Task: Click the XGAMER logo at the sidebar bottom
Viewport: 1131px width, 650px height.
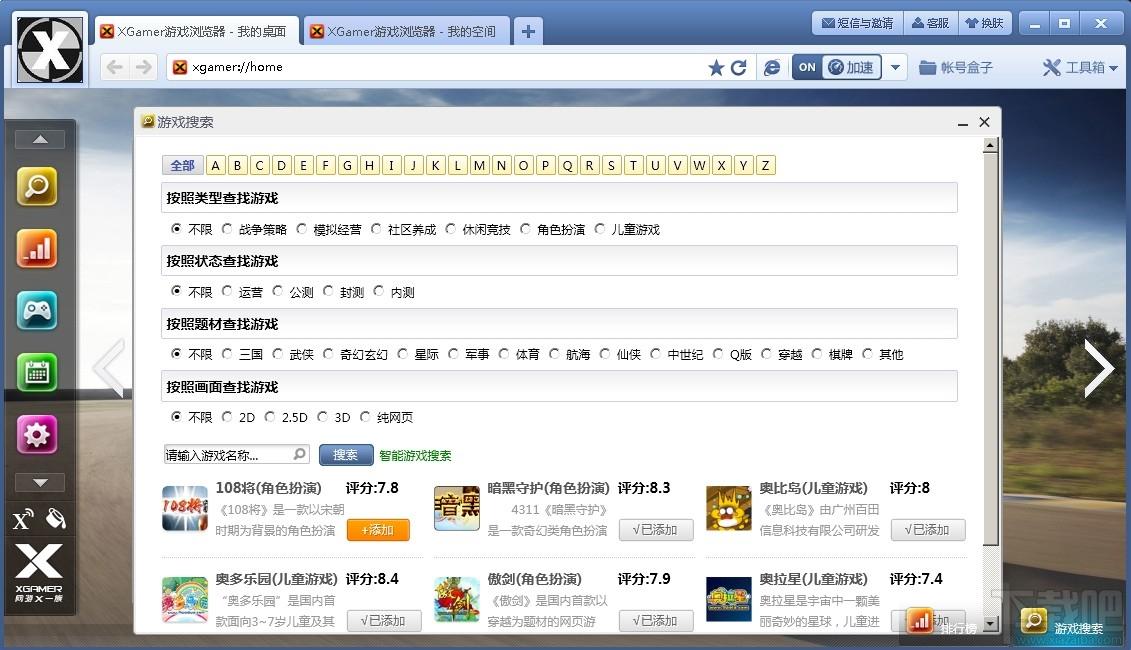Action: coord(39,574)
